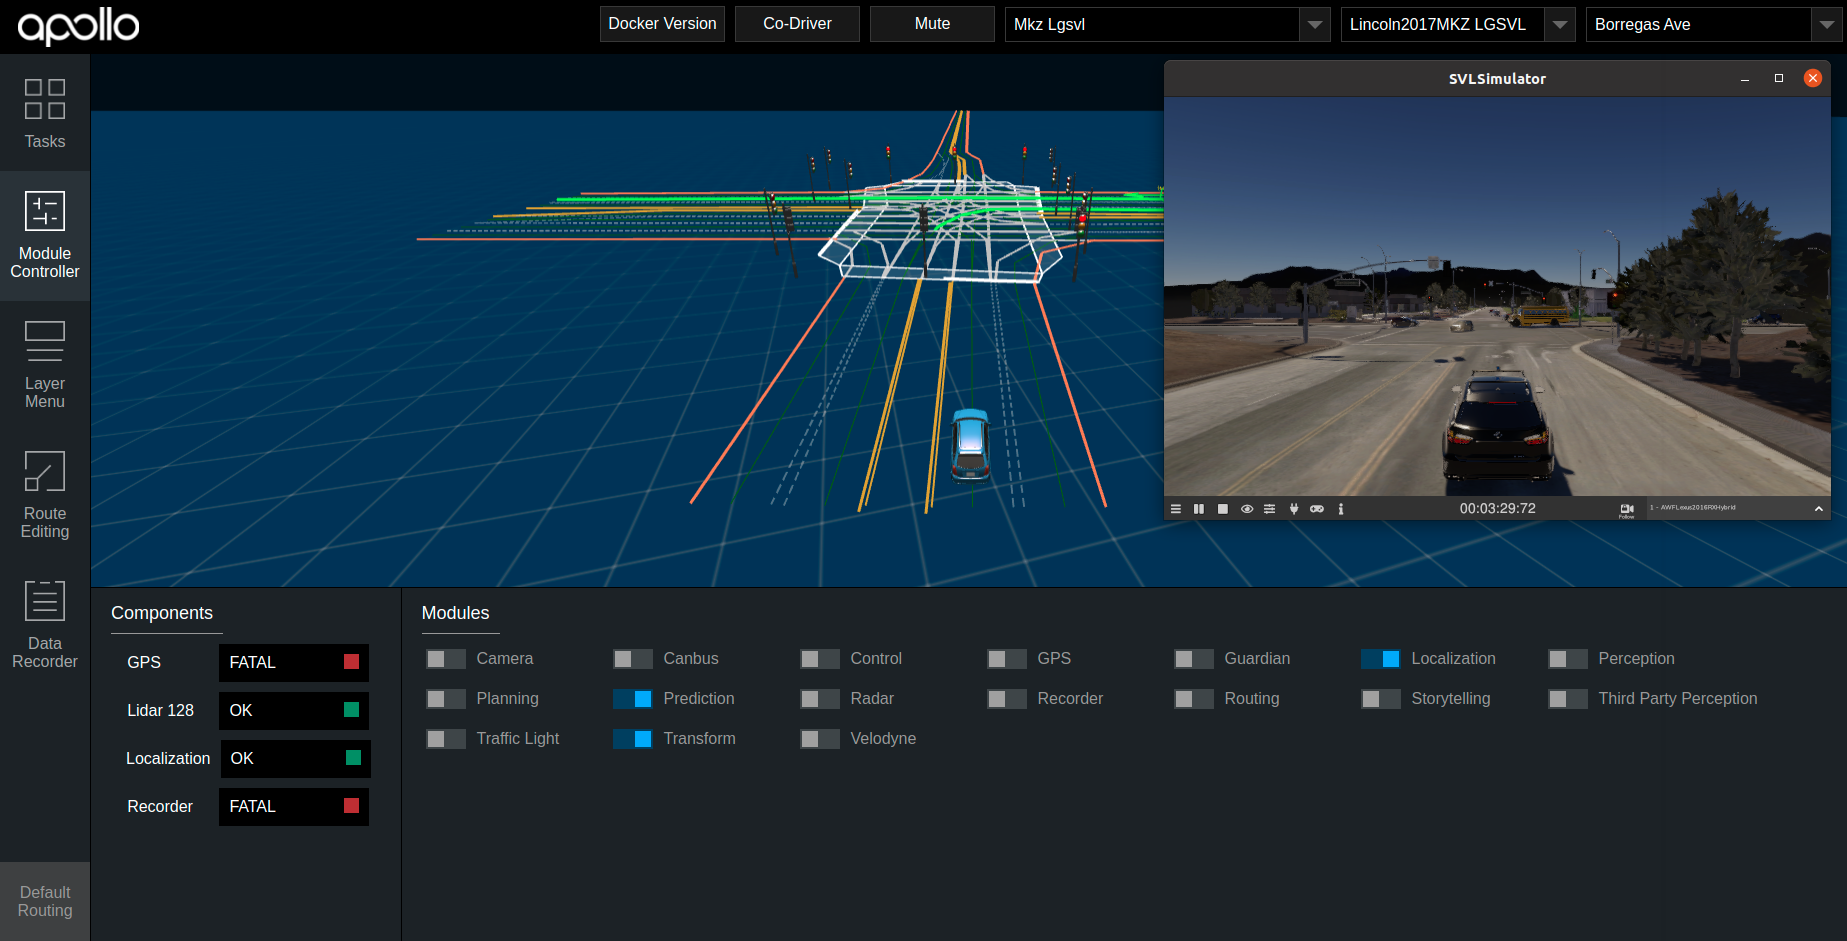1847x941 pixels.
Task: Click the follow camera icon in simulator
Action: tap(1626, 510)
